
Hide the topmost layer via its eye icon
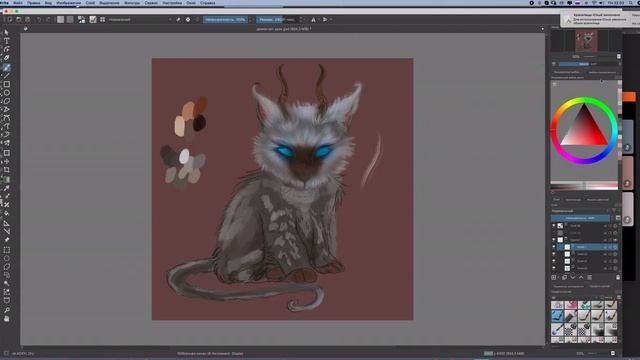[554, 226]
